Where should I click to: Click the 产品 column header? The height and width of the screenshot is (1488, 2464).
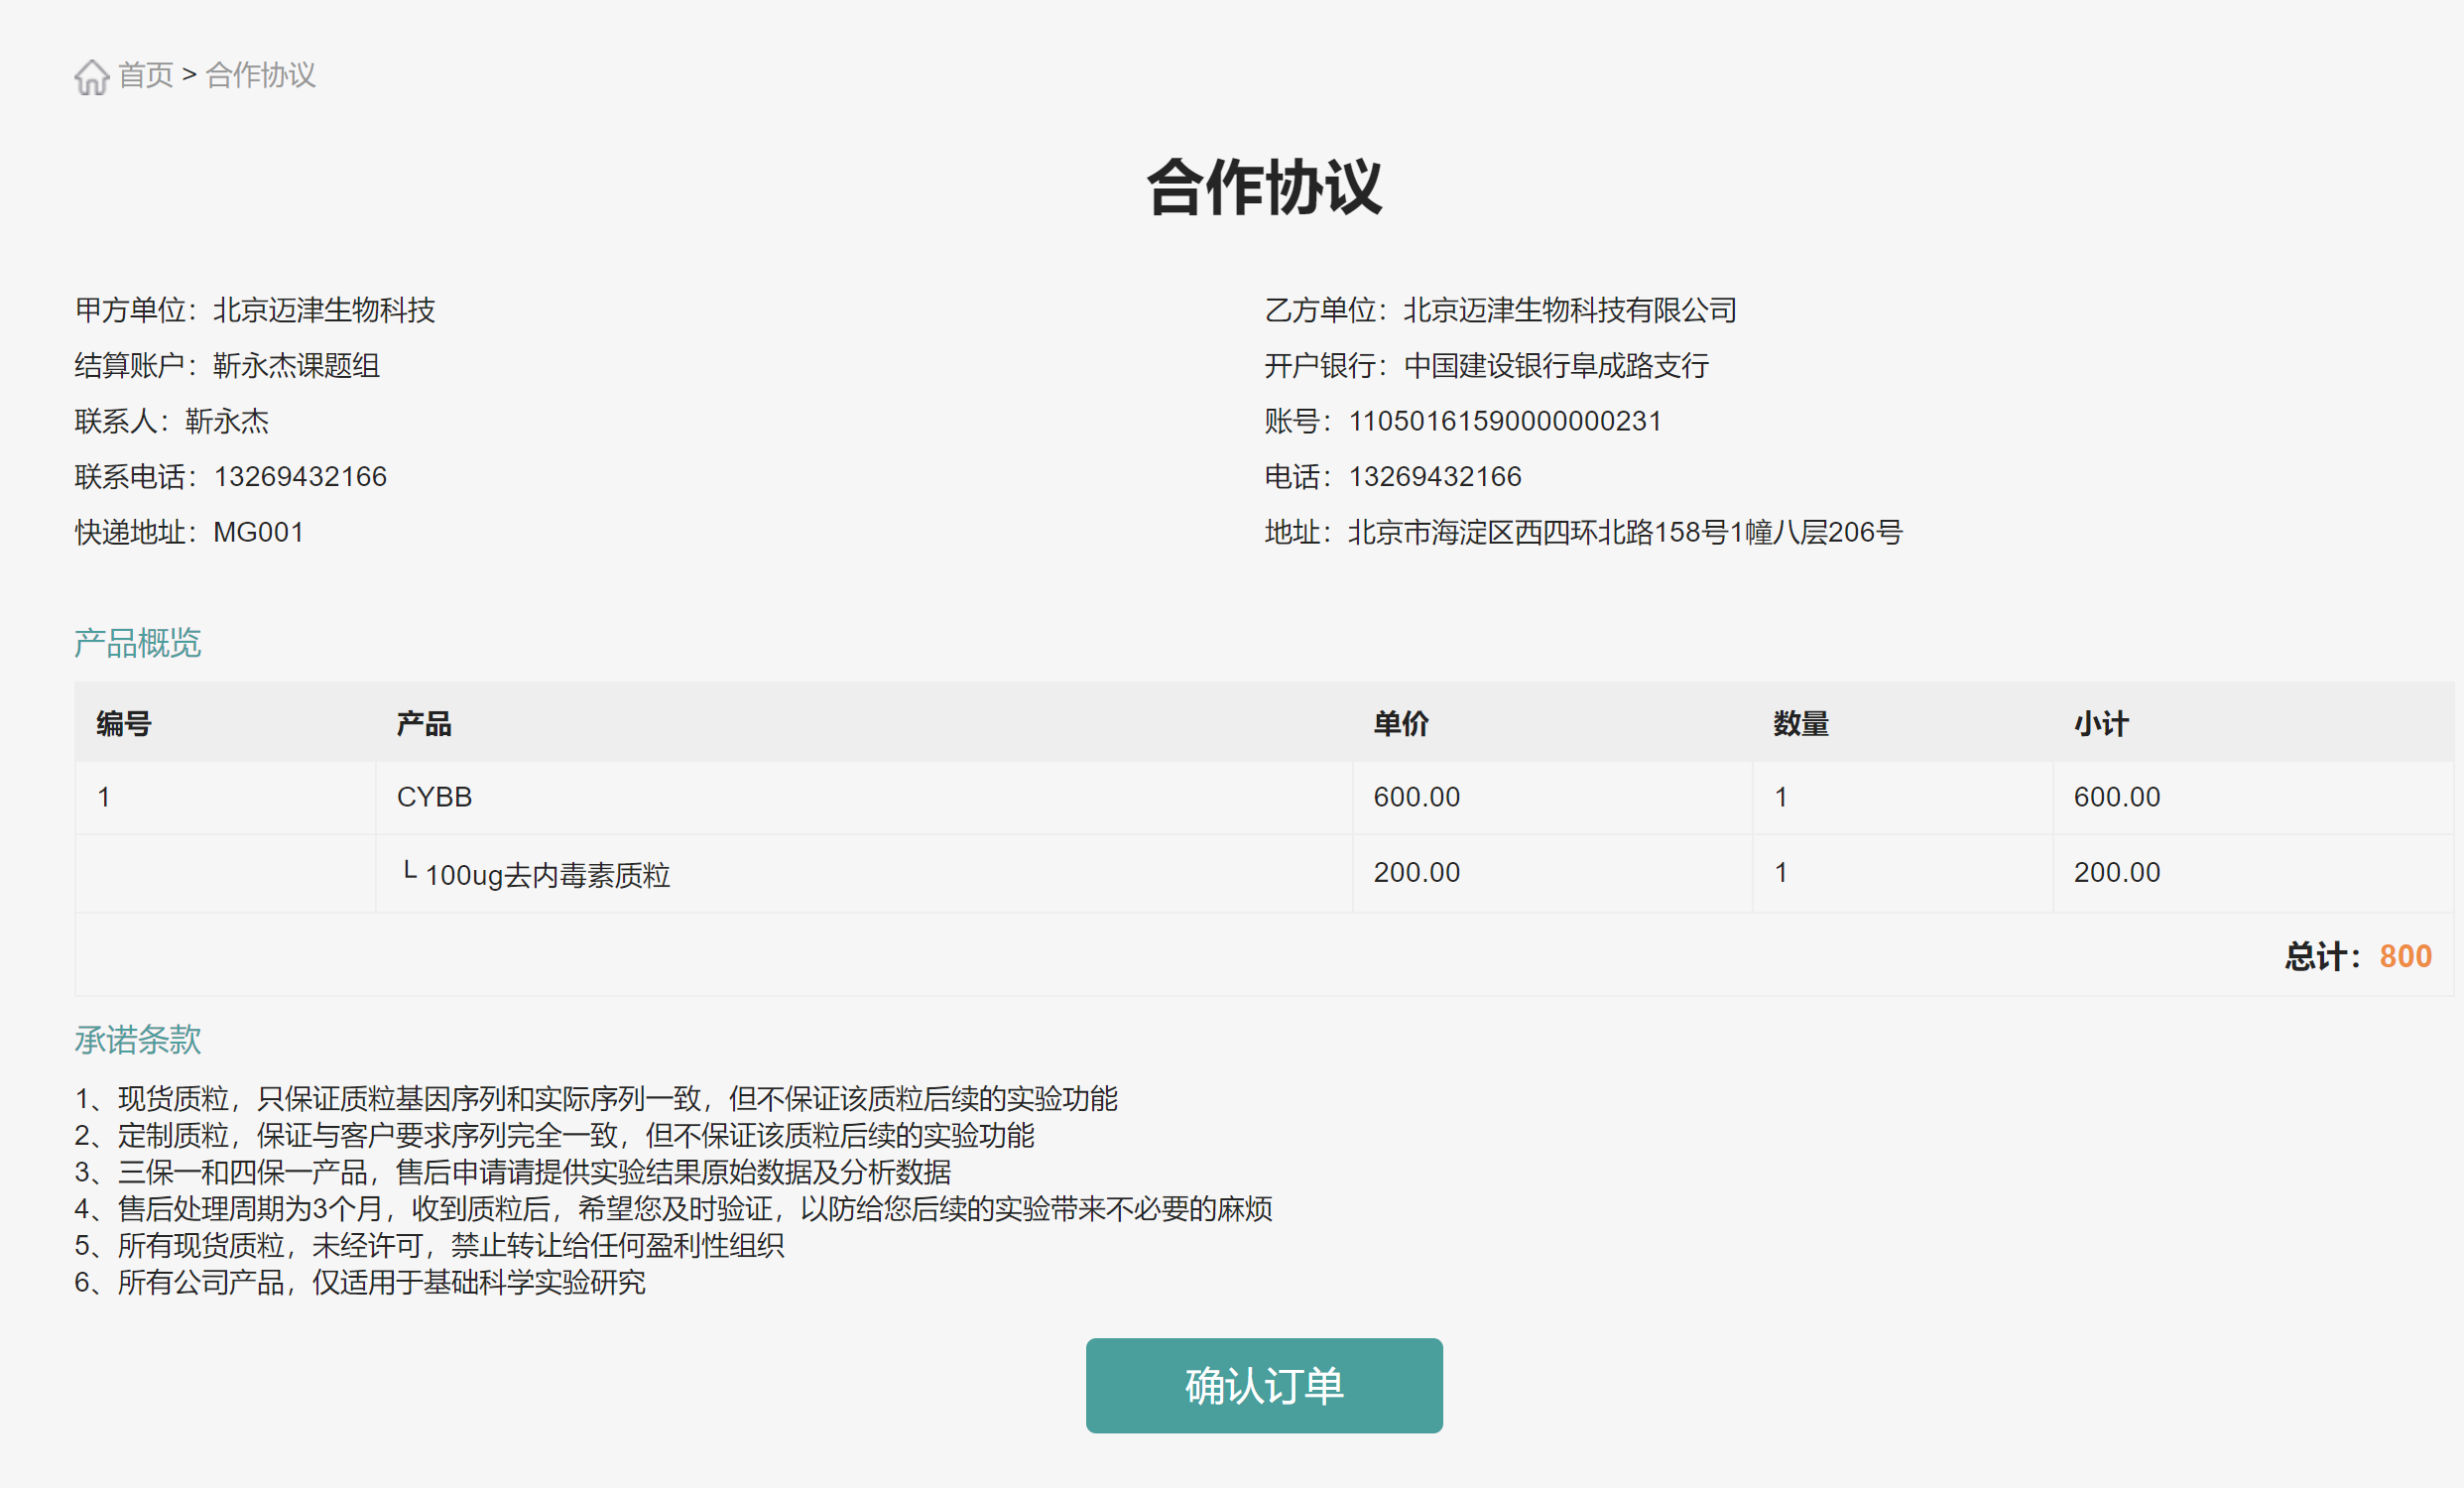click(x=424, y=723)
